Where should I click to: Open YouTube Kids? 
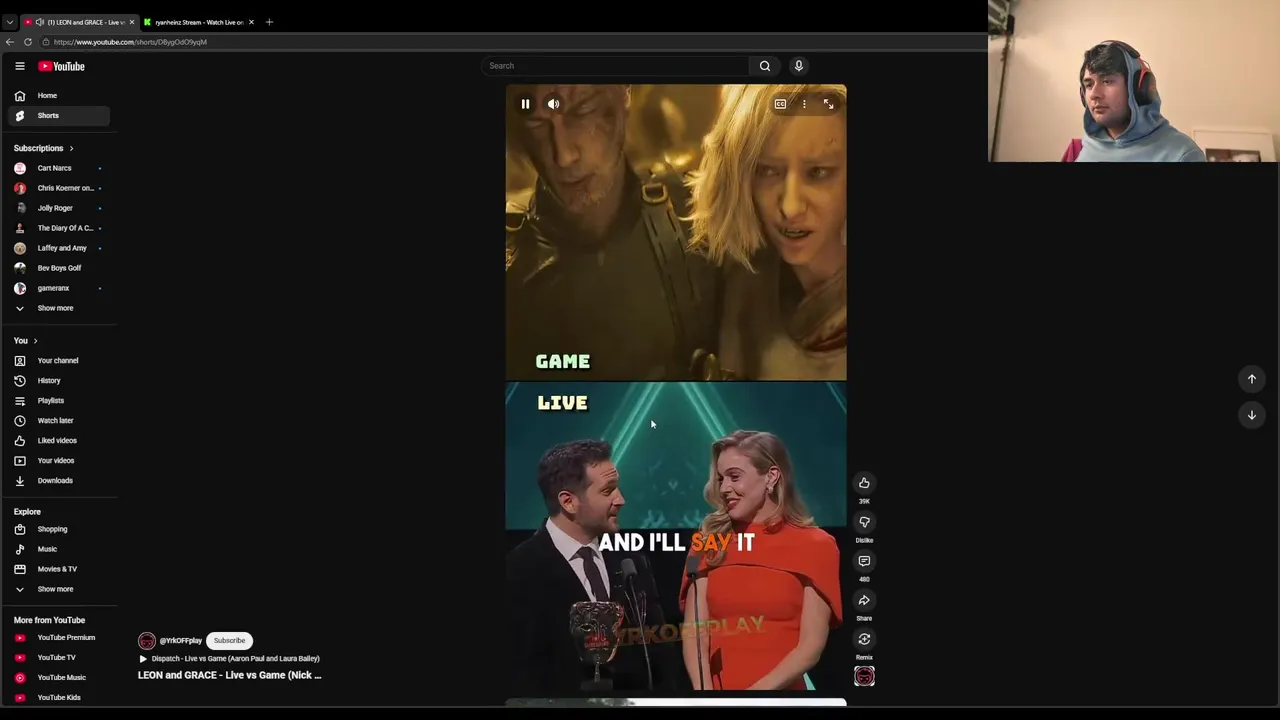(59, 697)
